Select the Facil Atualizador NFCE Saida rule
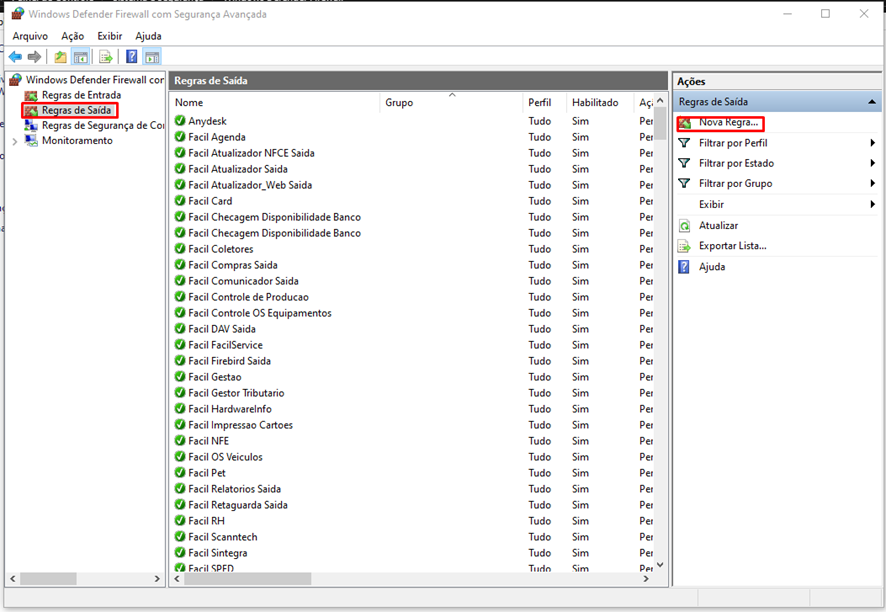Viewport: 886px width, 612px height. (251, 153)
